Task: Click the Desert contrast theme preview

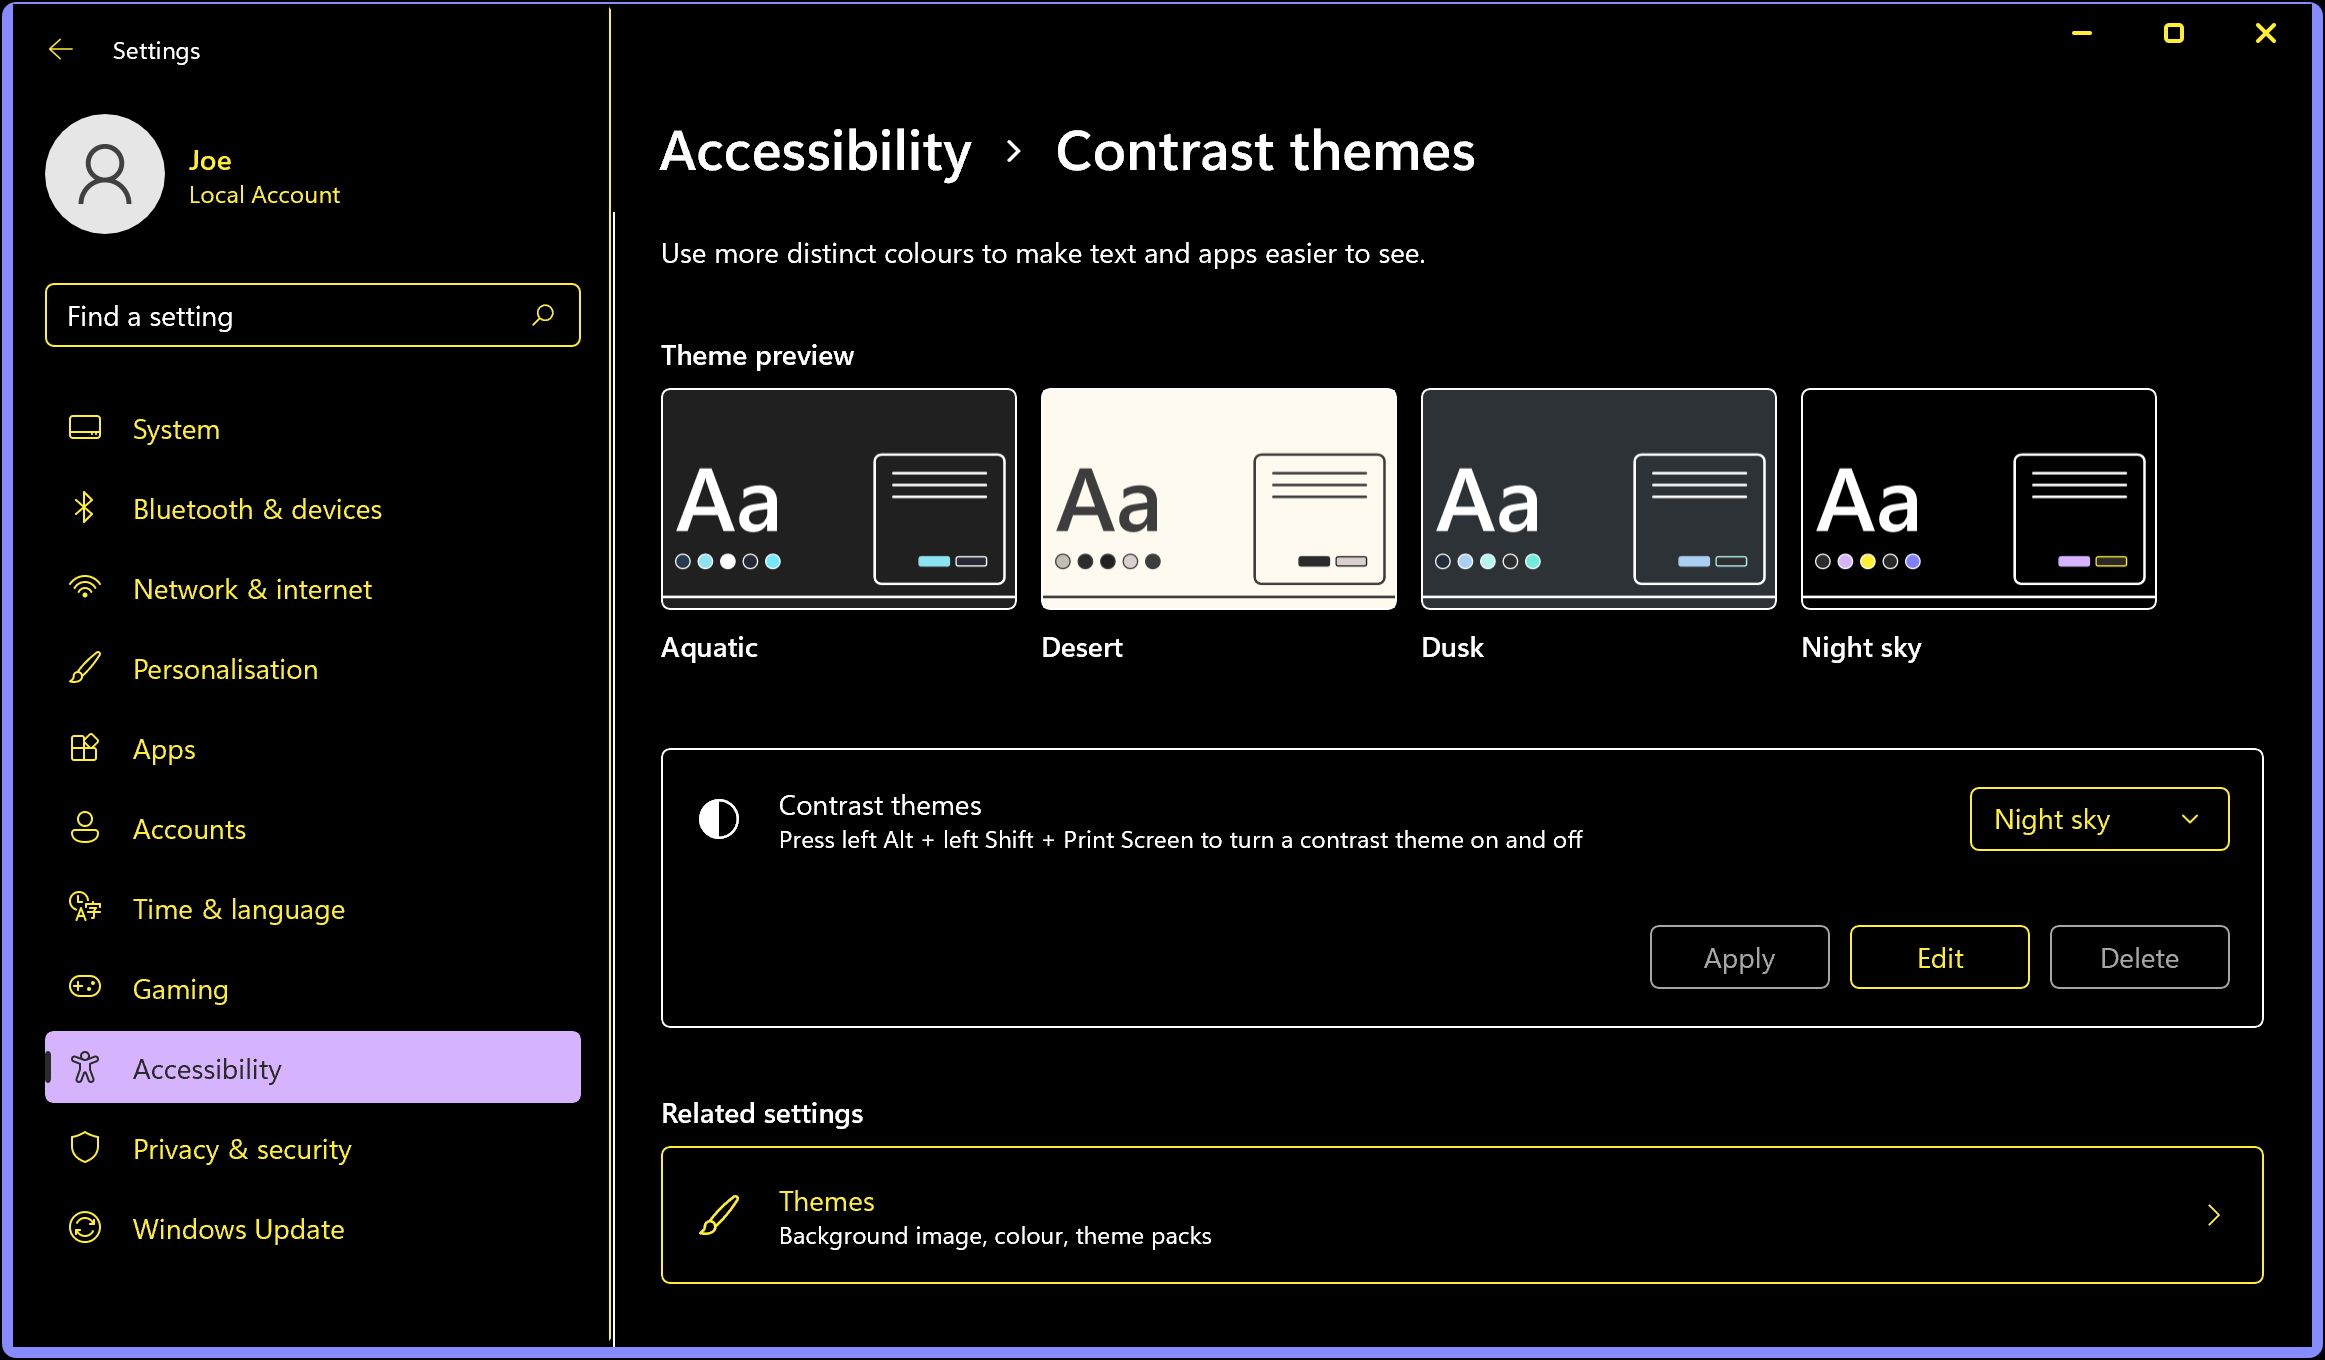Action: (1219, 497)
